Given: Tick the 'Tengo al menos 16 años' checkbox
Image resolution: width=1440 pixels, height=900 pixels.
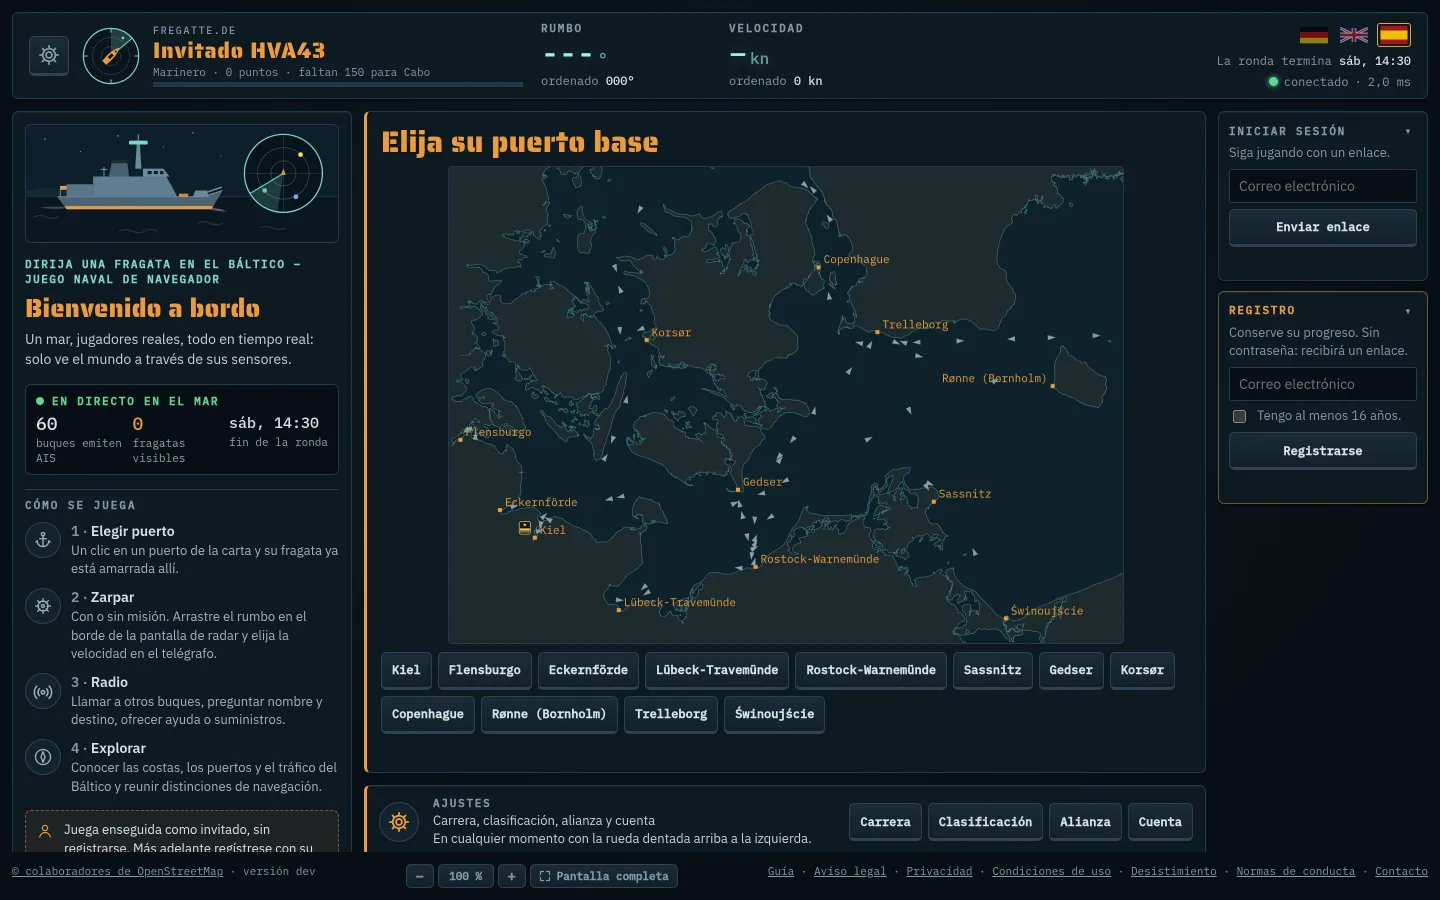Looking at the screenshot, I should click(1239, 416).
